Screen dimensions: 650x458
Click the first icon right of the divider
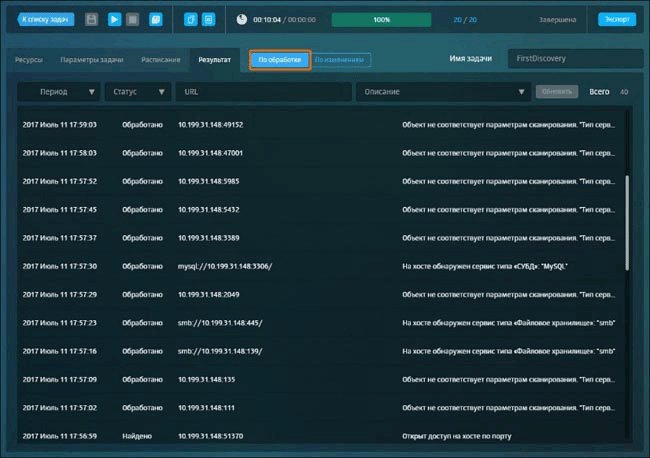(x=190, y=19)
